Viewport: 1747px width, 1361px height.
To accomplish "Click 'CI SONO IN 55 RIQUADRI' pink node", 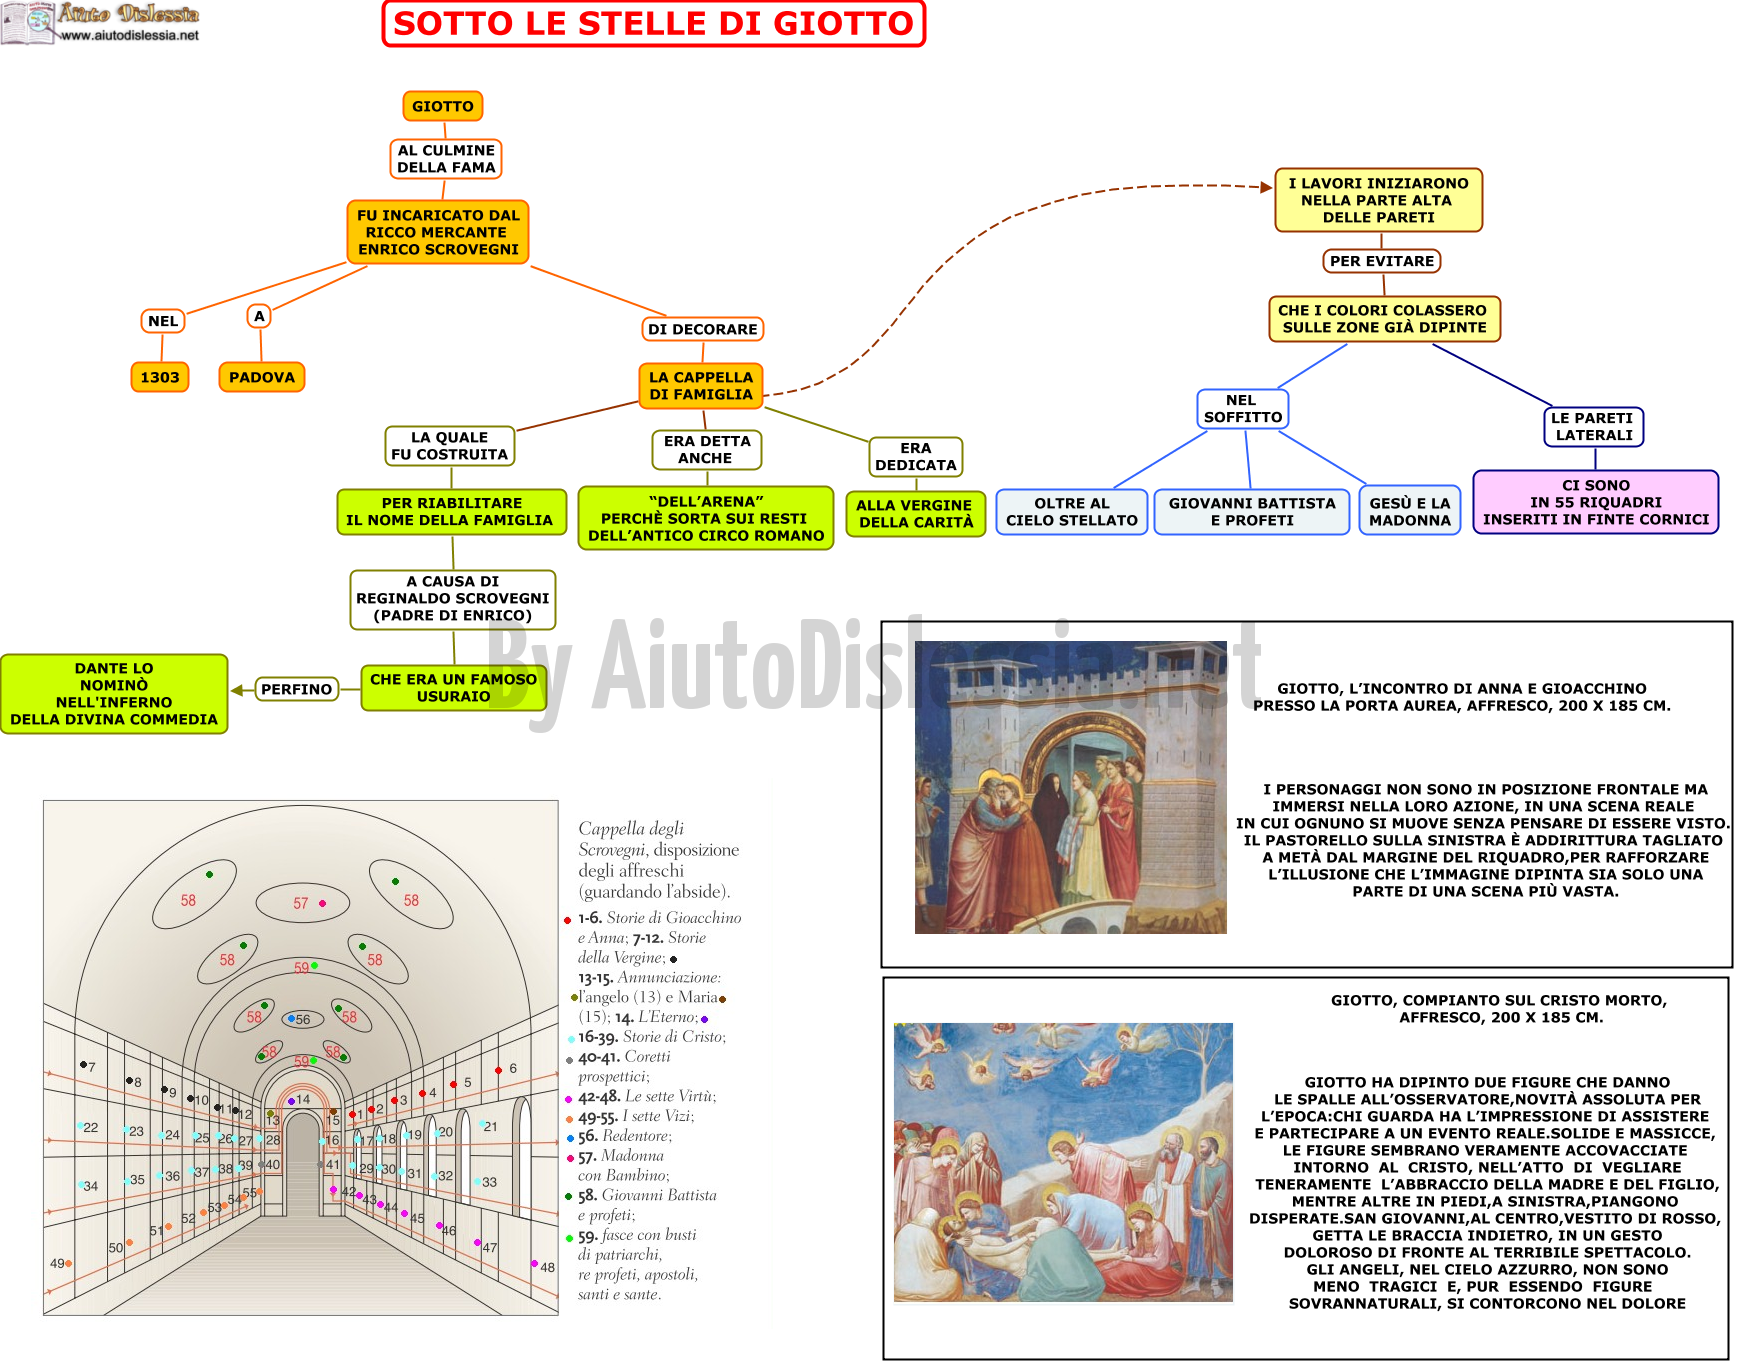I will 1596,502.
